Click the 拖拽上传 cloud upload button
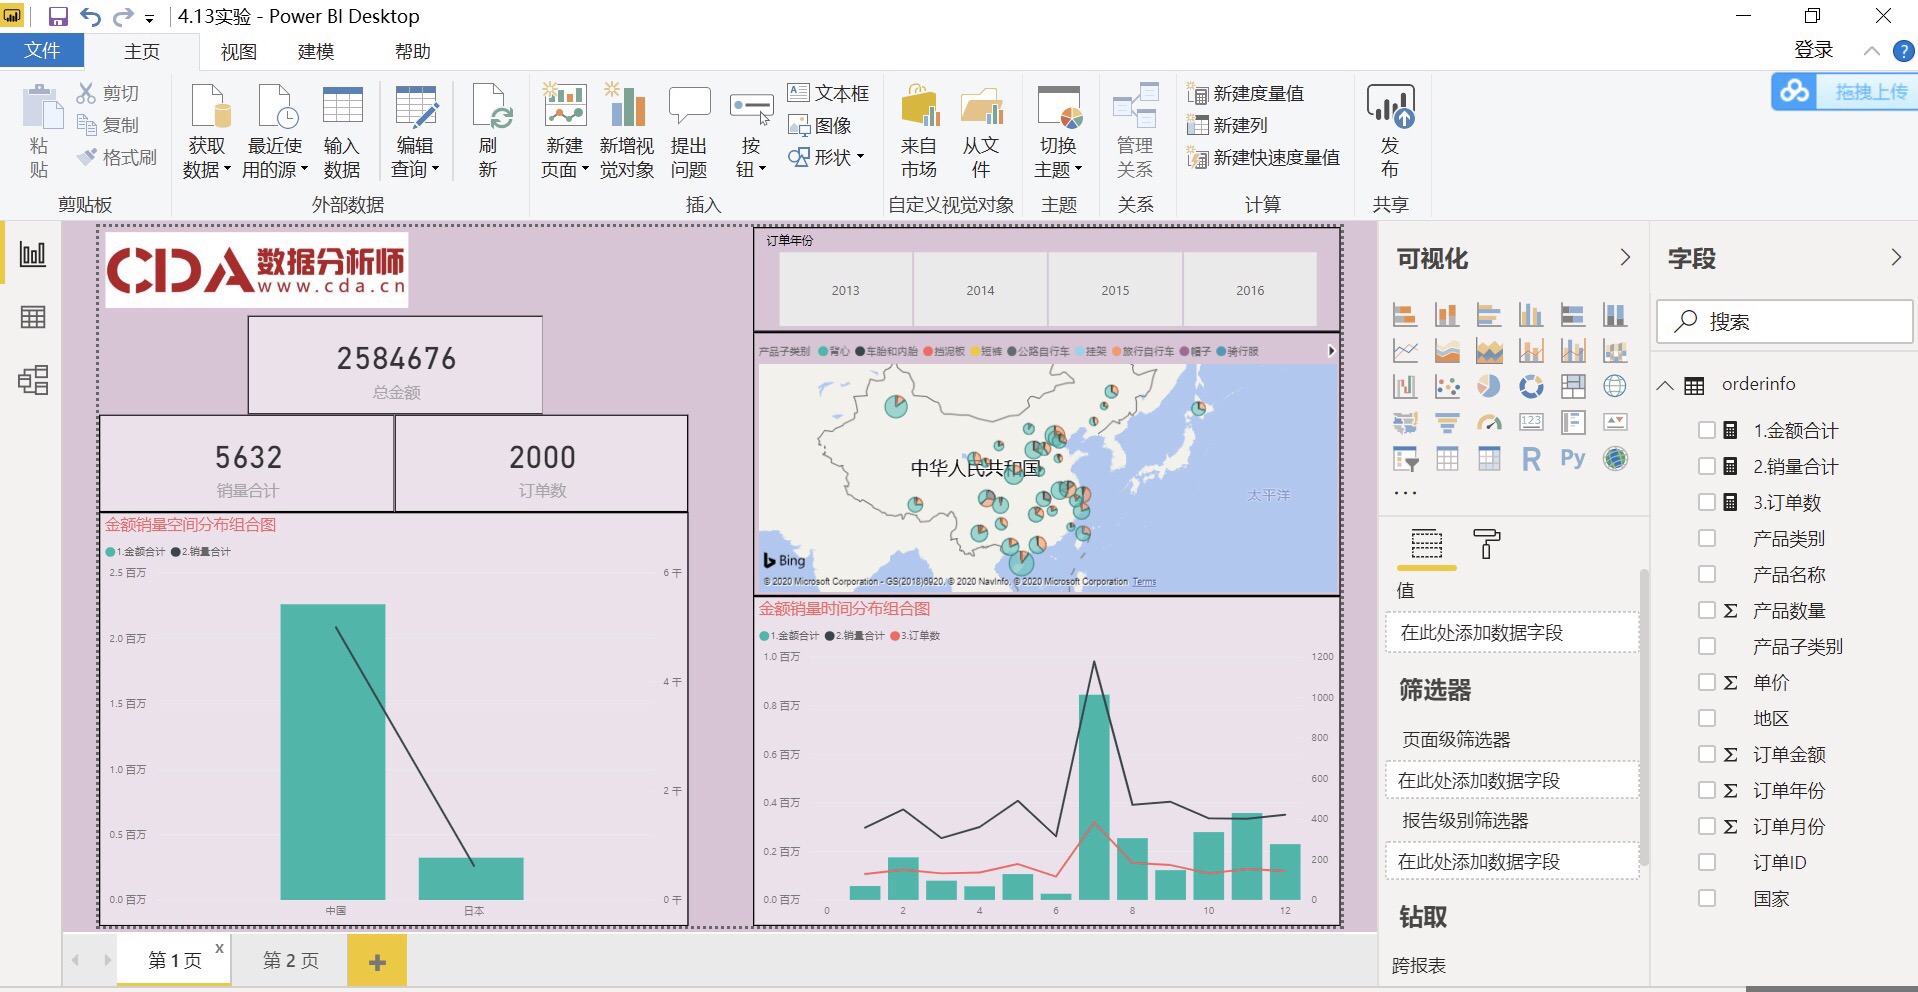 [x=1845, y=92]
